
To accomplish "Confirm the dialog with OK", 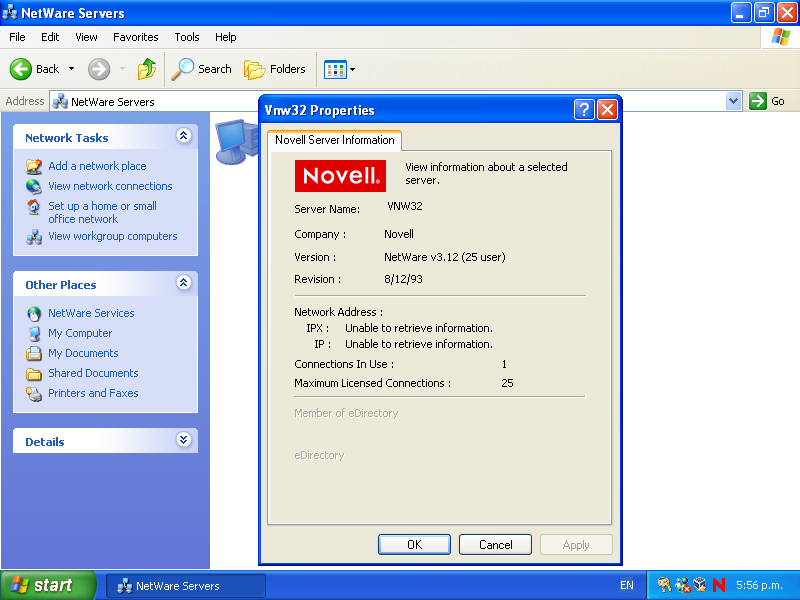I will 414,545.
